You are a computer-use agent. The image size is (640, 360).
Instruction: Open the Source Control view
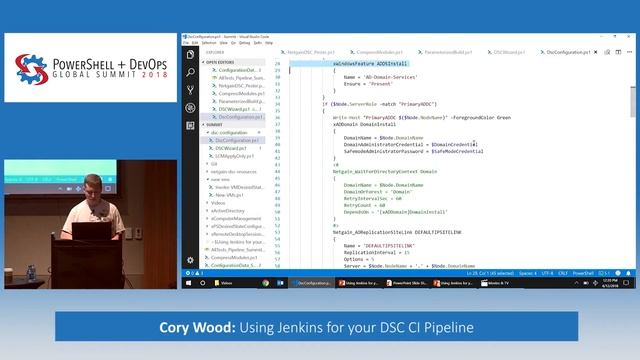click(x=190, y=90)
